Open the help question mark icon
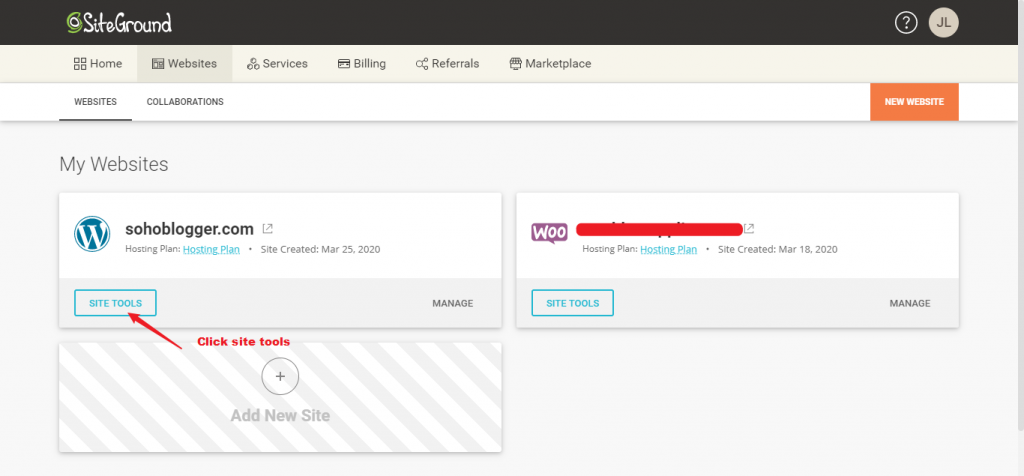 [x=906, y=22]
